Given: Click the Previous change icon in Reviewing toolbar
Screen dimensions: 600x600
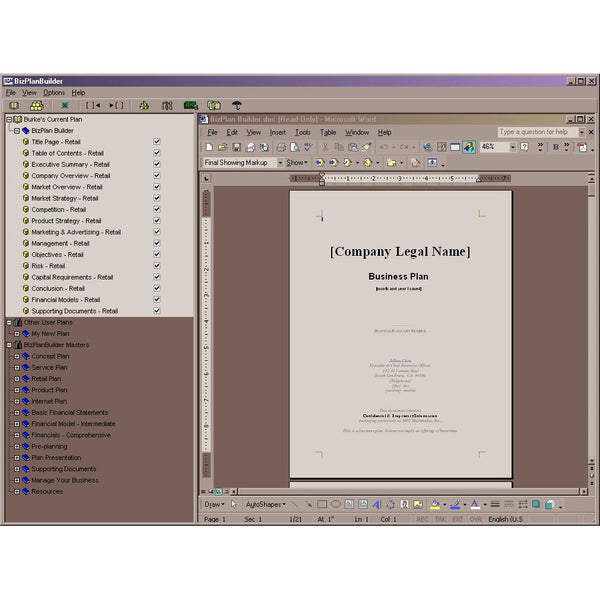Looking at the screenshot, I should click(x=320, y=163).
